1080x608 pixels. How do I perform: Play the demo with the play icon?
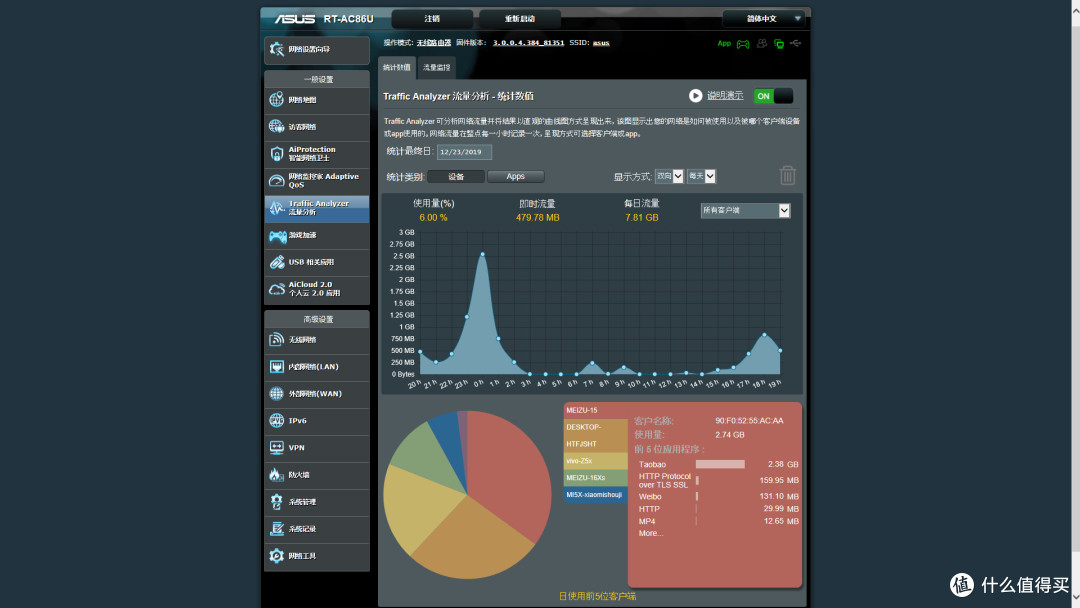point(696,96)
